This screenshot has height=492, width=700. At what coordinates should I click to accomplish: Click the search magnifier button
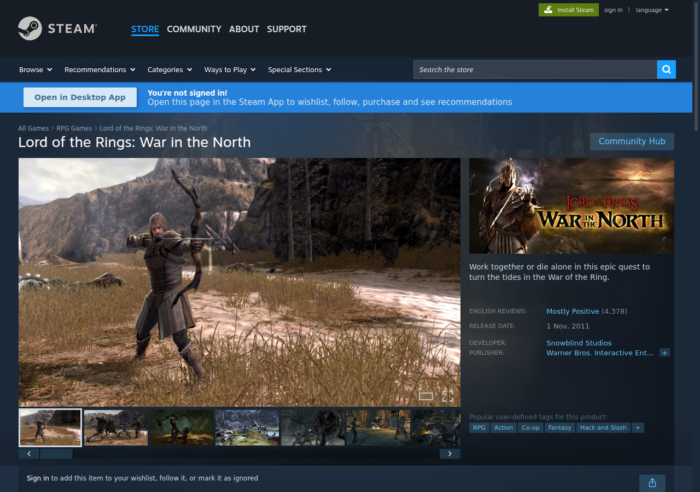pyautogui.click(x=666, y=70)
